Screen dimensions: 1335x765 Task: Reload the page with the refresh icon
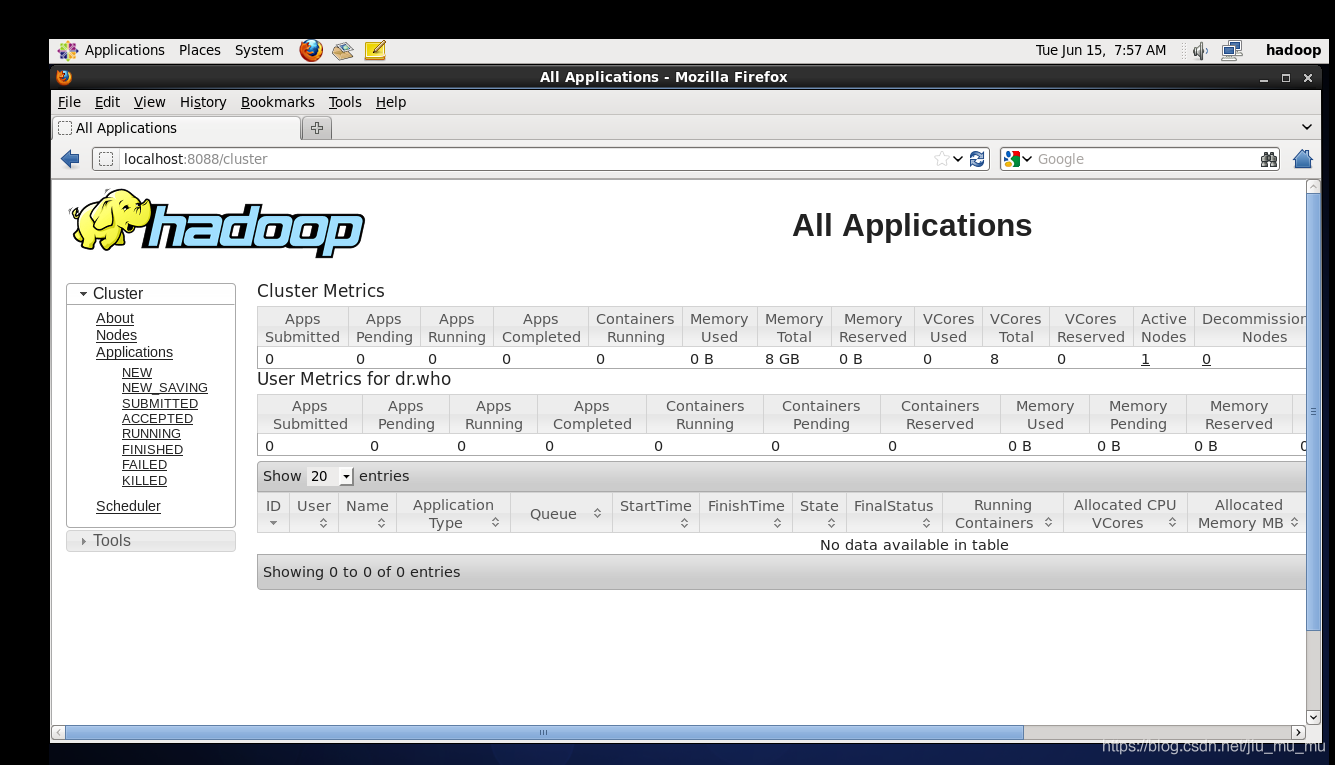978,159
